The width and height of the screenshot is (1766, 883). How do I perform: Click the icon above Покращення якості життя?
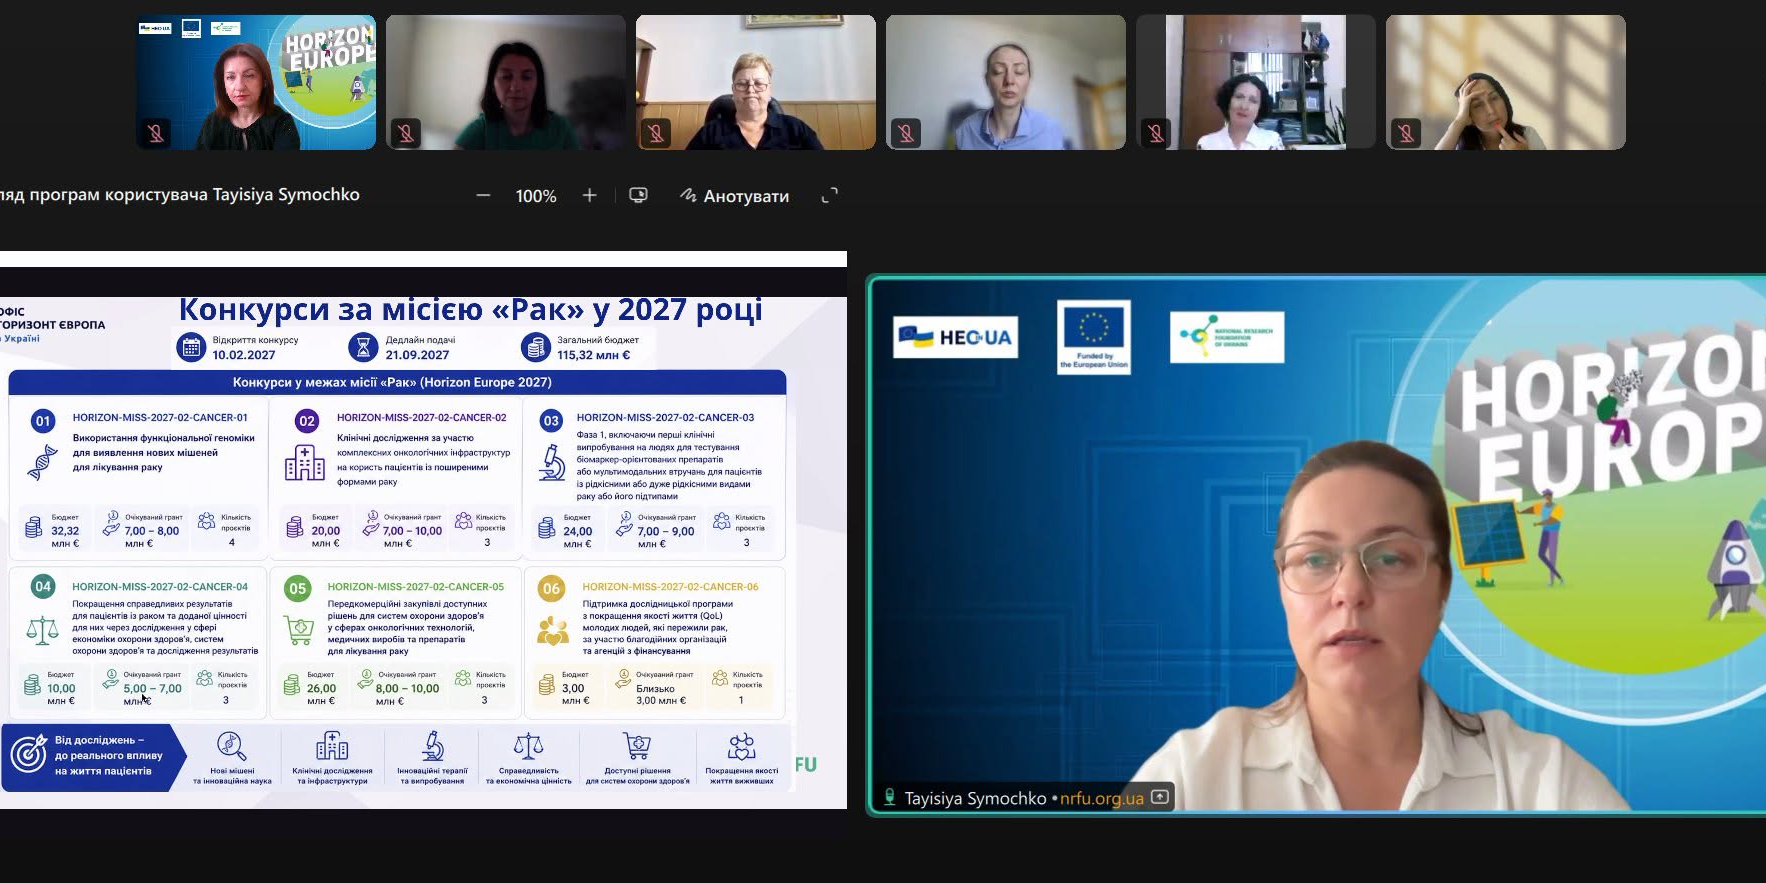[741, 746]
